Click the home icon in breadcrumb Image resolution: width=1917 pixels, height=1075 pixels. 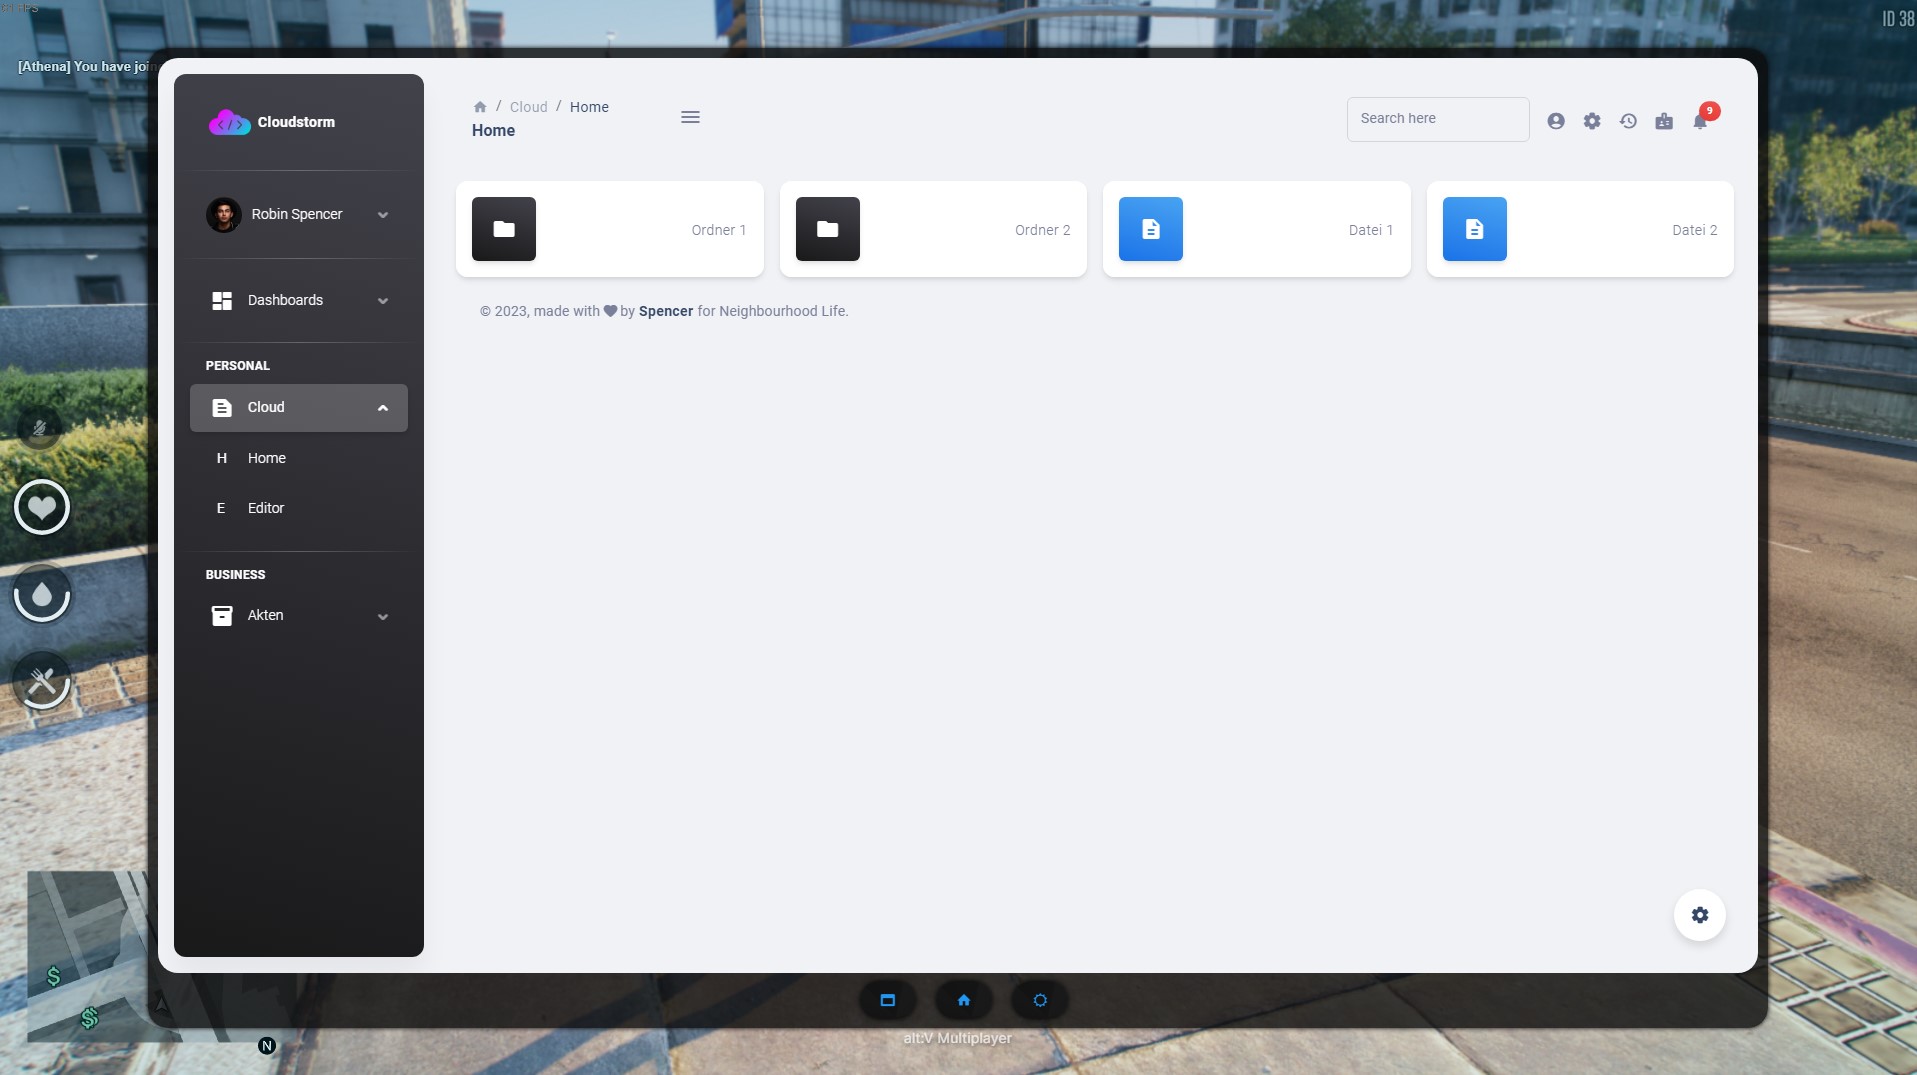[480, 107]
